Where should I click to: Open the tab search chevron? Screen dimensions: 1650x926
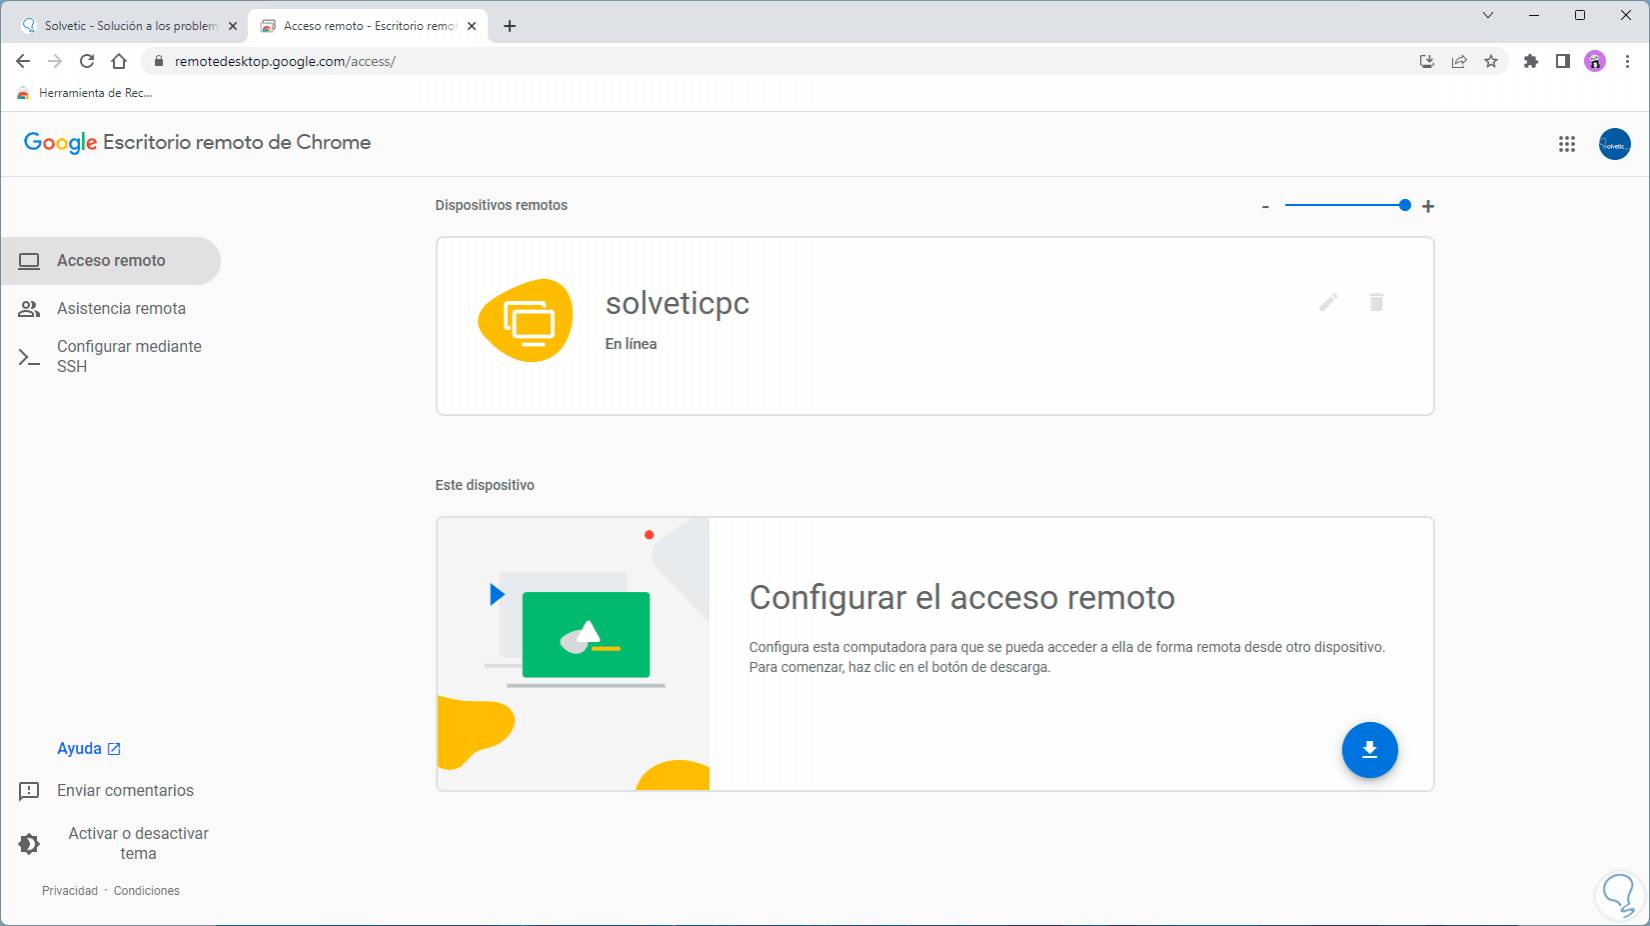point(1488,15)
